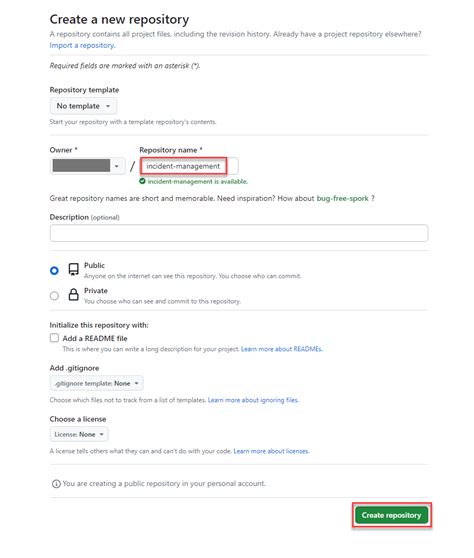Click the bug-free-spork suggested name
This screenshot has width=474, height=558.
click(x=342, y=199)
